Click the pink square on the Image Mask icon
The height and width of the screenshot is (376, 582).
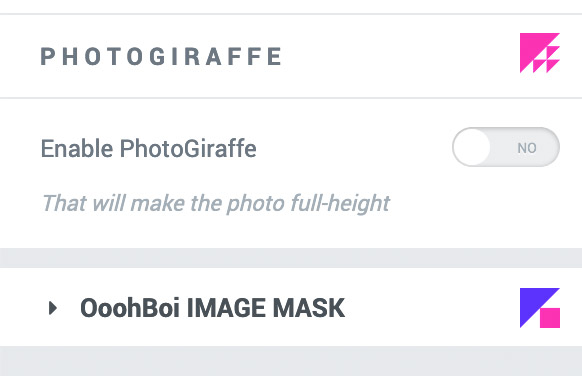550,318
